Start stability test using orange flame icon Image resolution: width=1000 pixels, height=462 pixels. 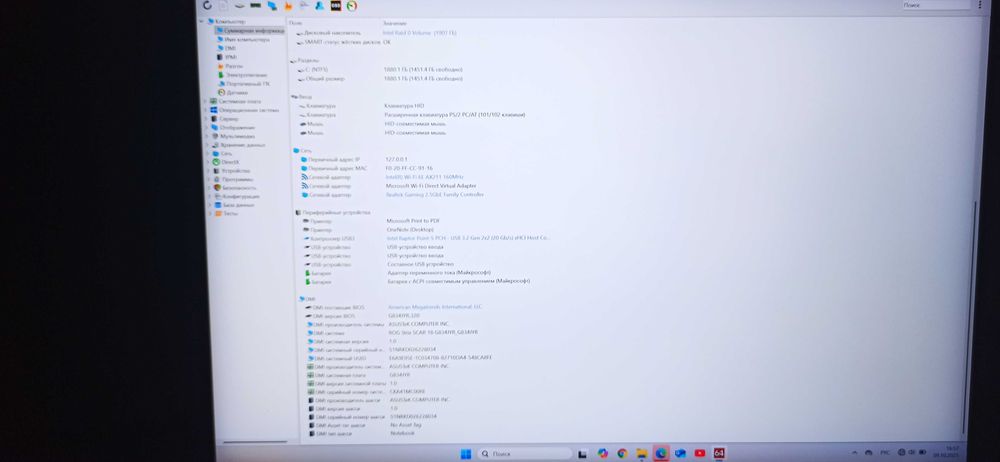tap(288, 6)
